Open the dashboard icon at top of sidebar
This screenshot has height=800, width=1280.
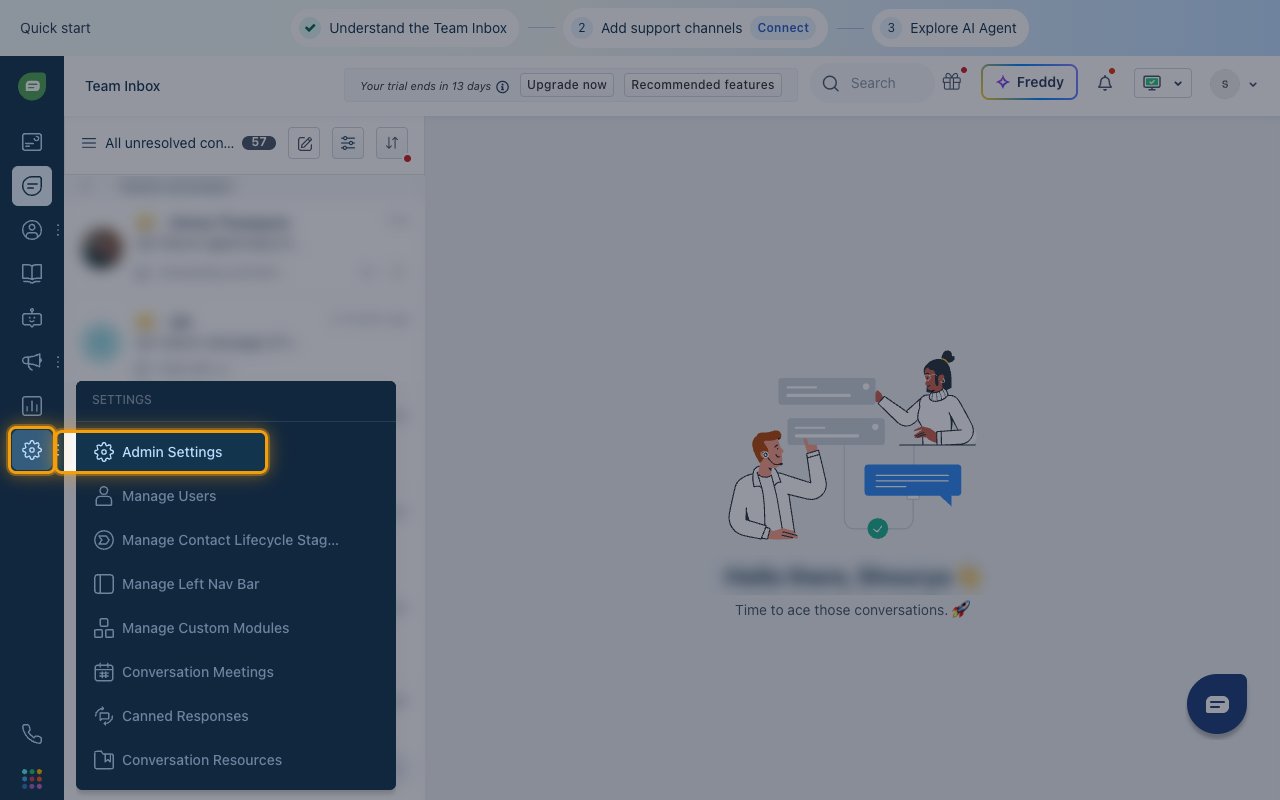(32, 142)
